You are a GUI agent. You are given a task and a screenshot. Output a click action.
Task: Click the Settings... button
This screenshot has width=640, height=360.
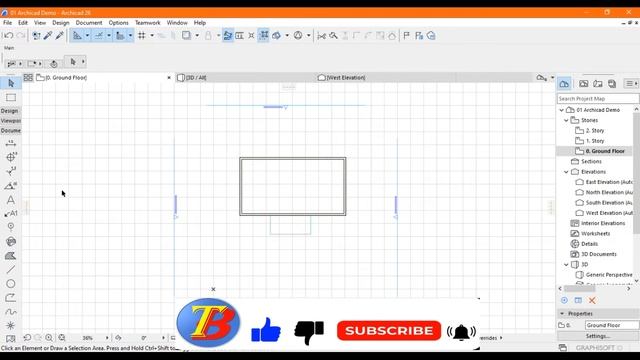click(598, 336)
